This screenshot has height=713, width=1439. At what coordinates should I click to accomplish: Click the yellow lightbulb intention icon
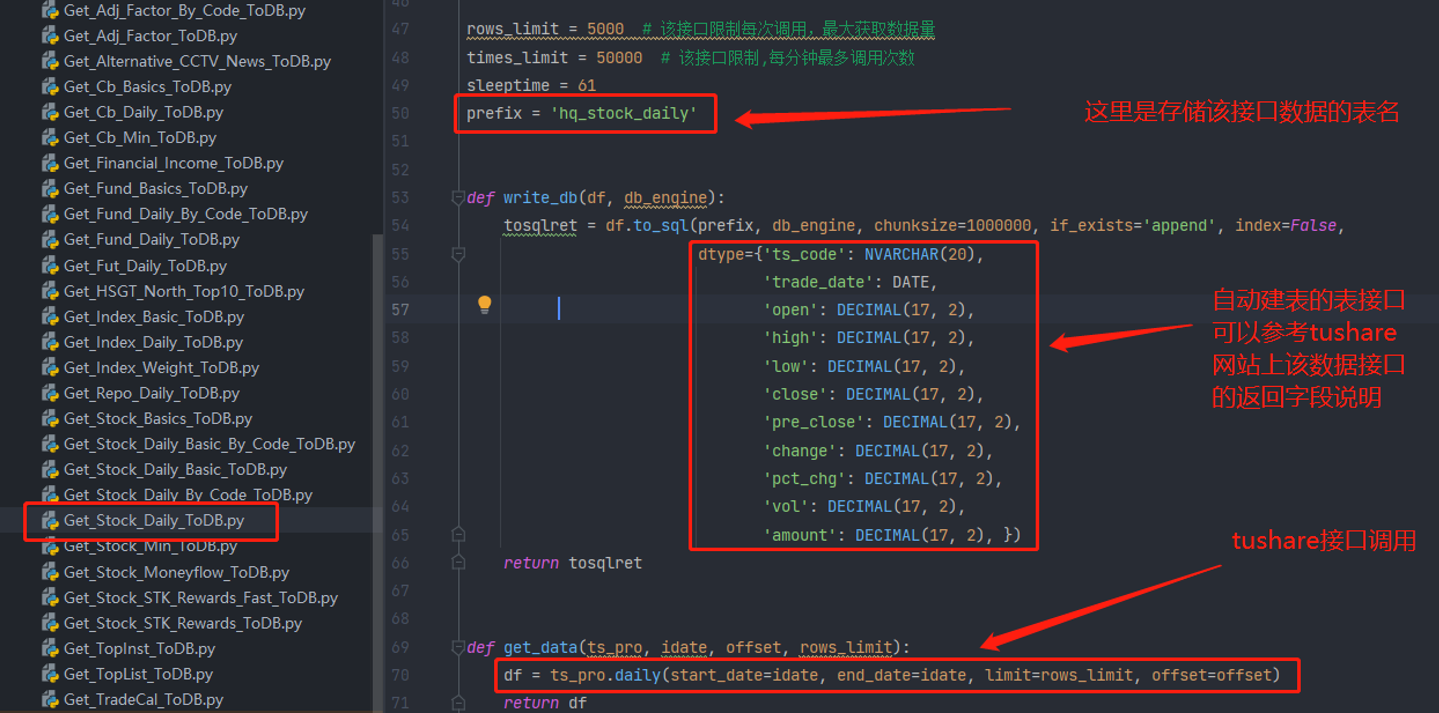click(x=484, y=305)
